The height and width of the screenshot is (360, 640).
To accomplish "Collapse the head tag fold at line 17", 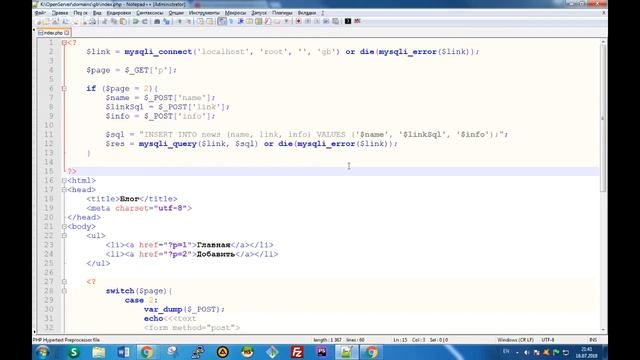I will point(64,190).
